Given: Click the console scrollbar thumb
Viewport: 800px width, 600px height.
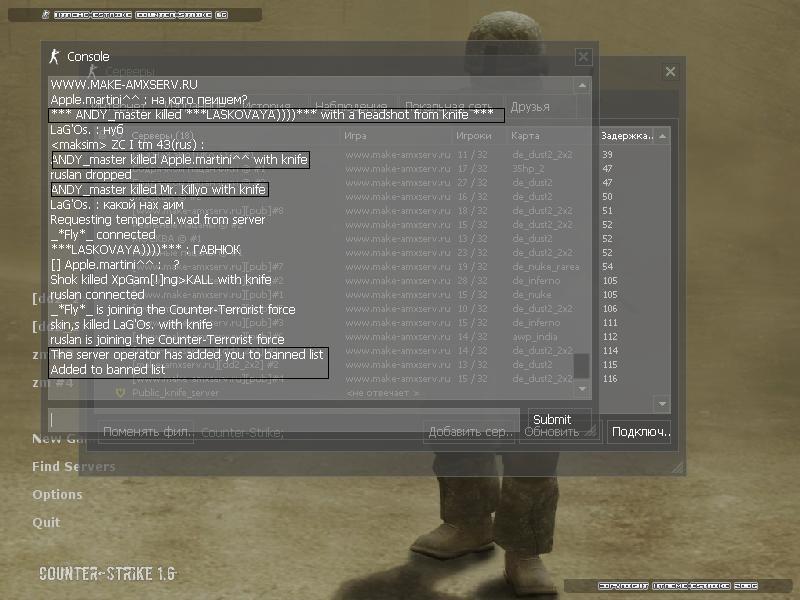Looking at the screenshot, I should [x=582, y=366].
